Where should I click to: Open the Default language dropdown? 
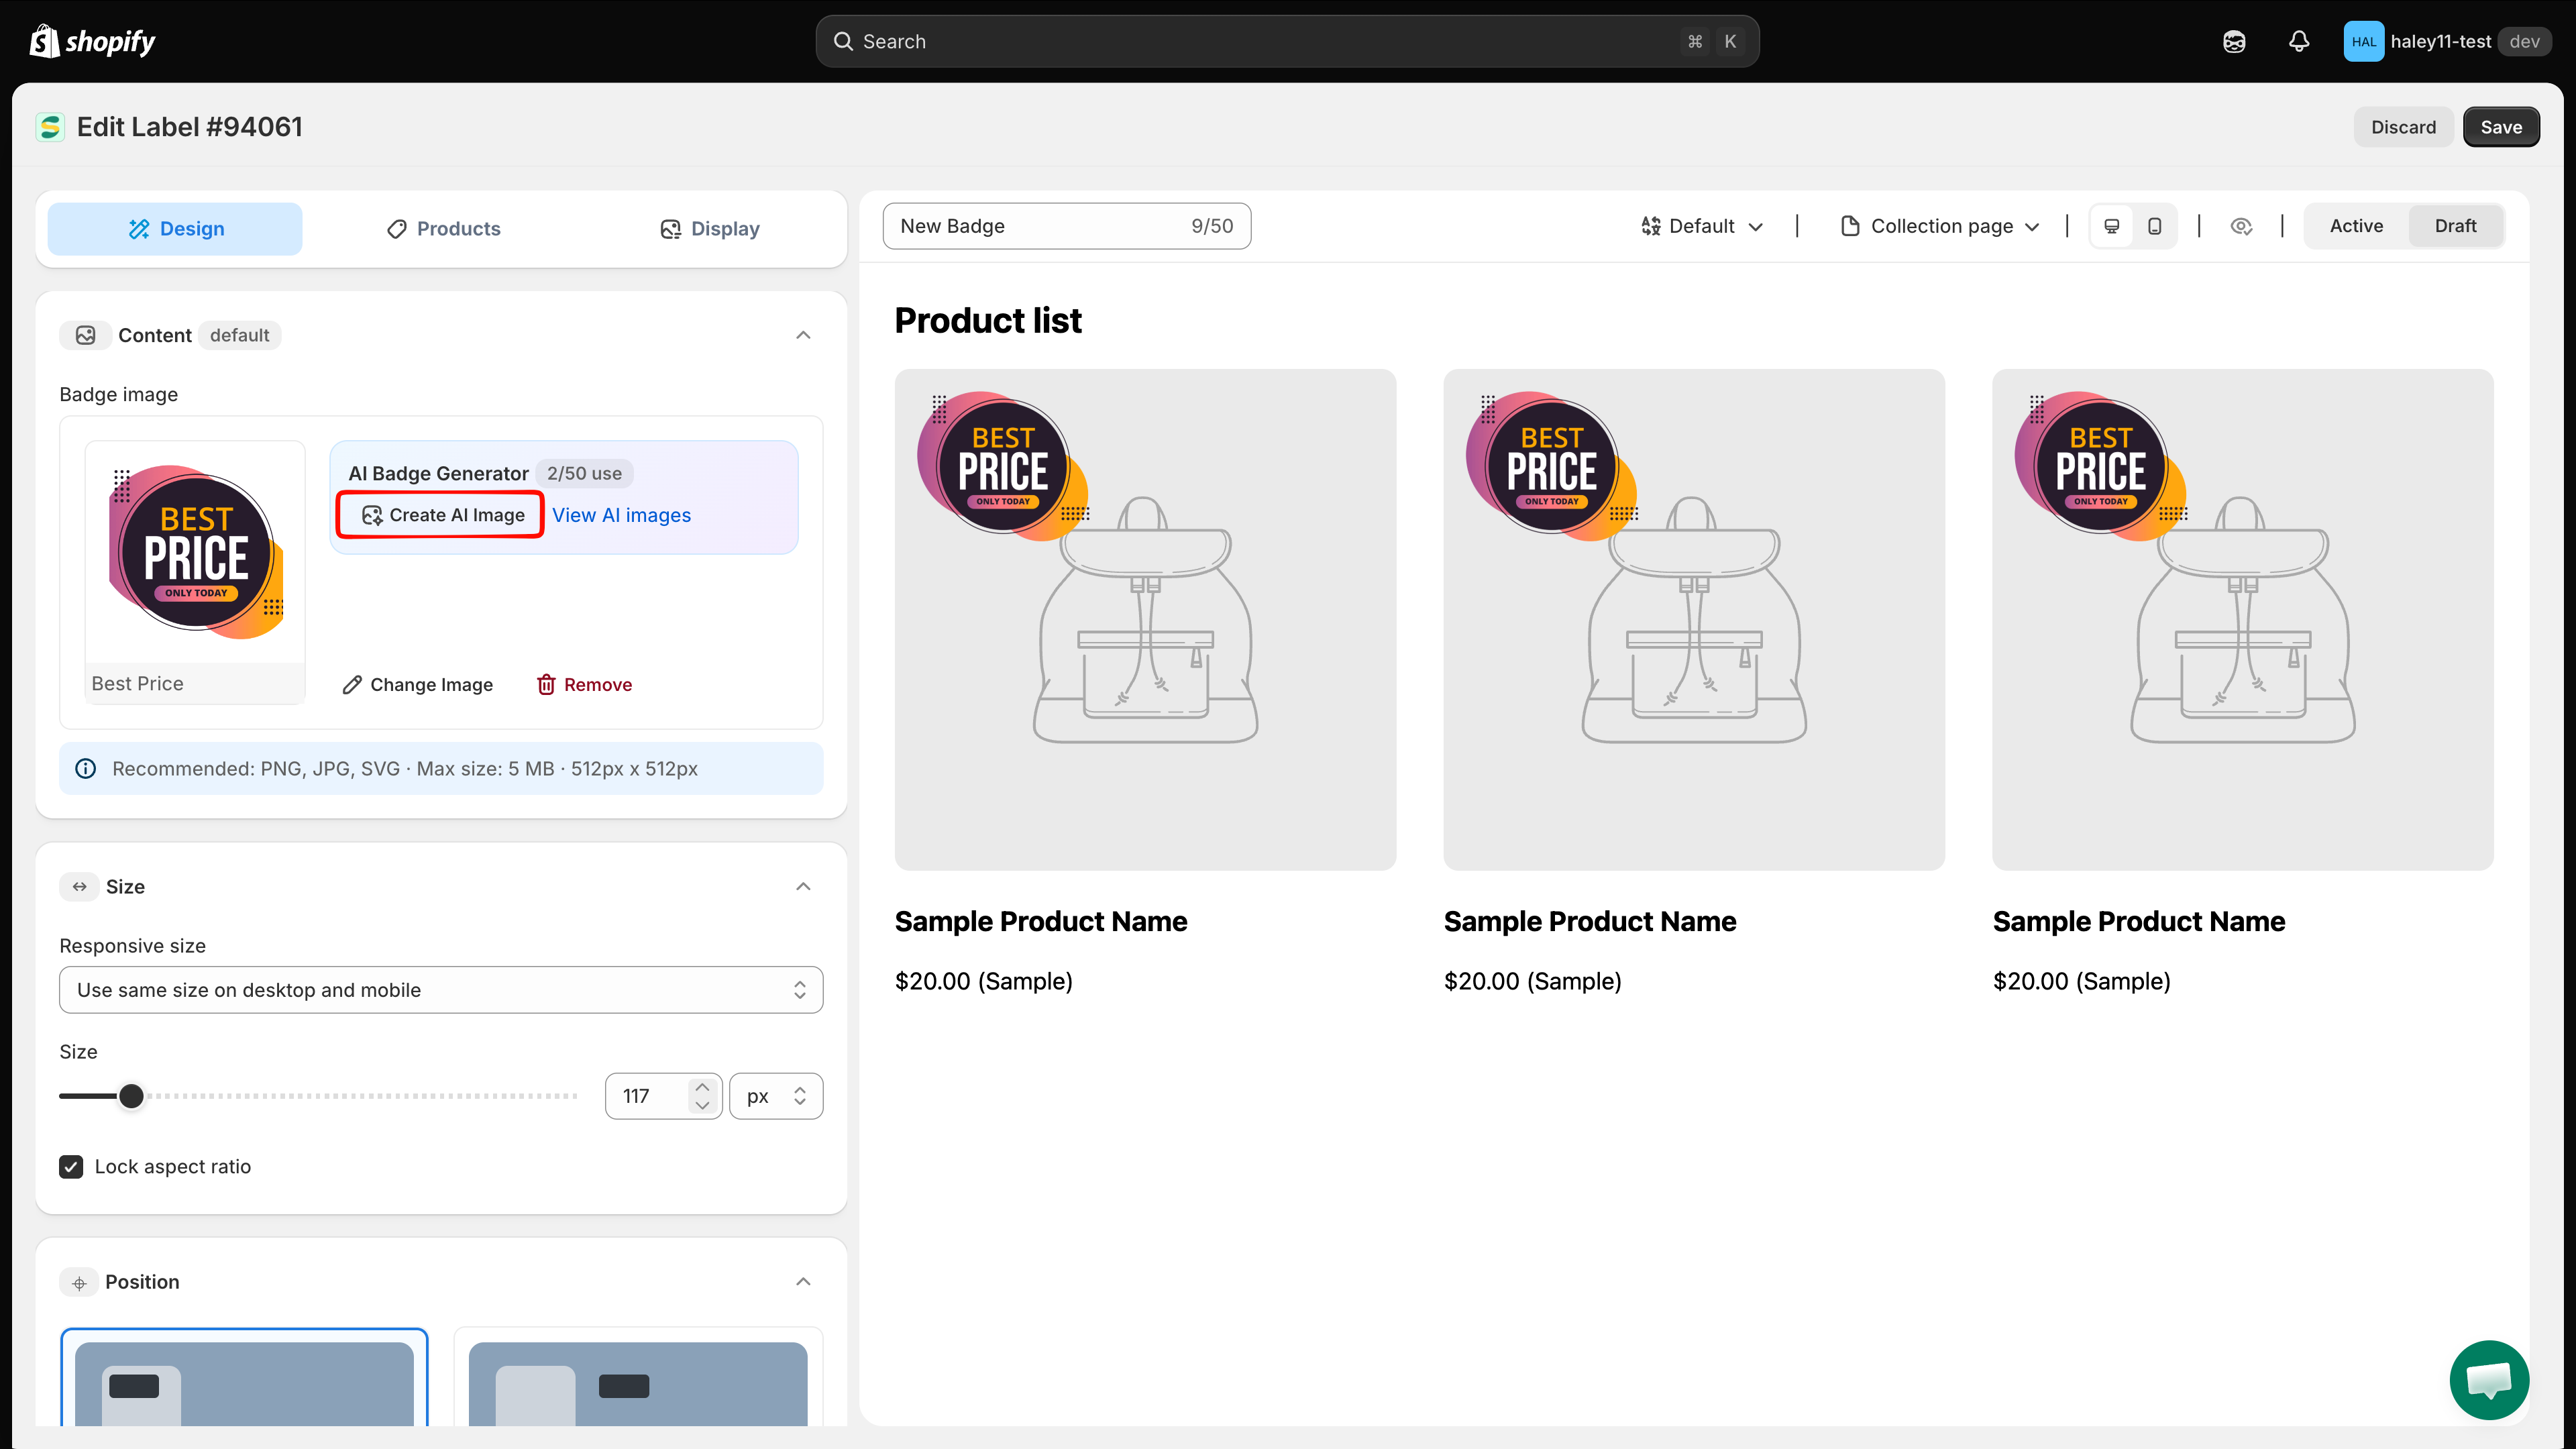pyautogui.click(x=1702, y=226)
